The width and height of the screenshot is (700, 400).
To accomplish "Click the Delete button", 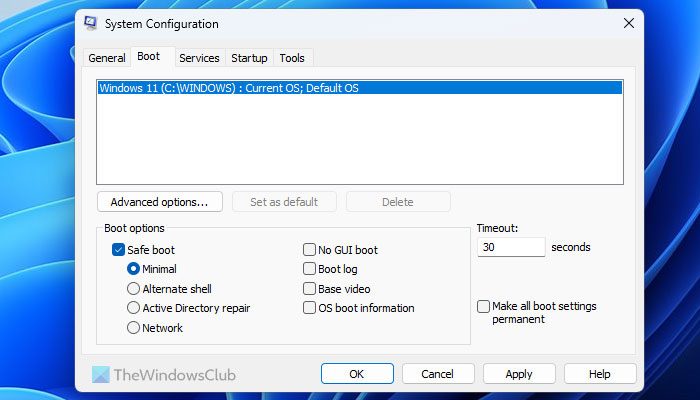I will [x=398, y=202].
